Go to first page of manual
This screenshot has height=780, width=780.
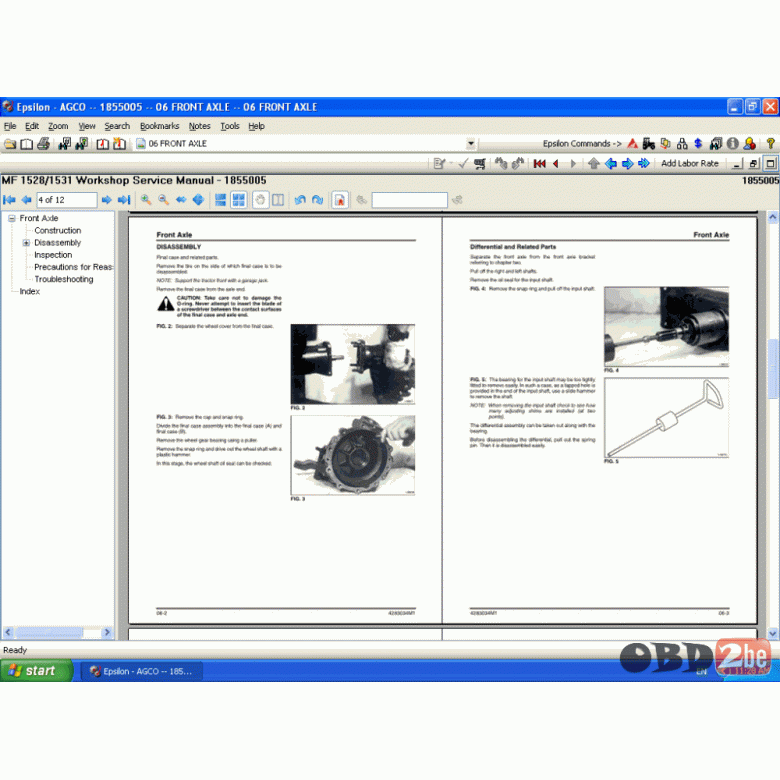pyautogui.click(x=9, y=200)
